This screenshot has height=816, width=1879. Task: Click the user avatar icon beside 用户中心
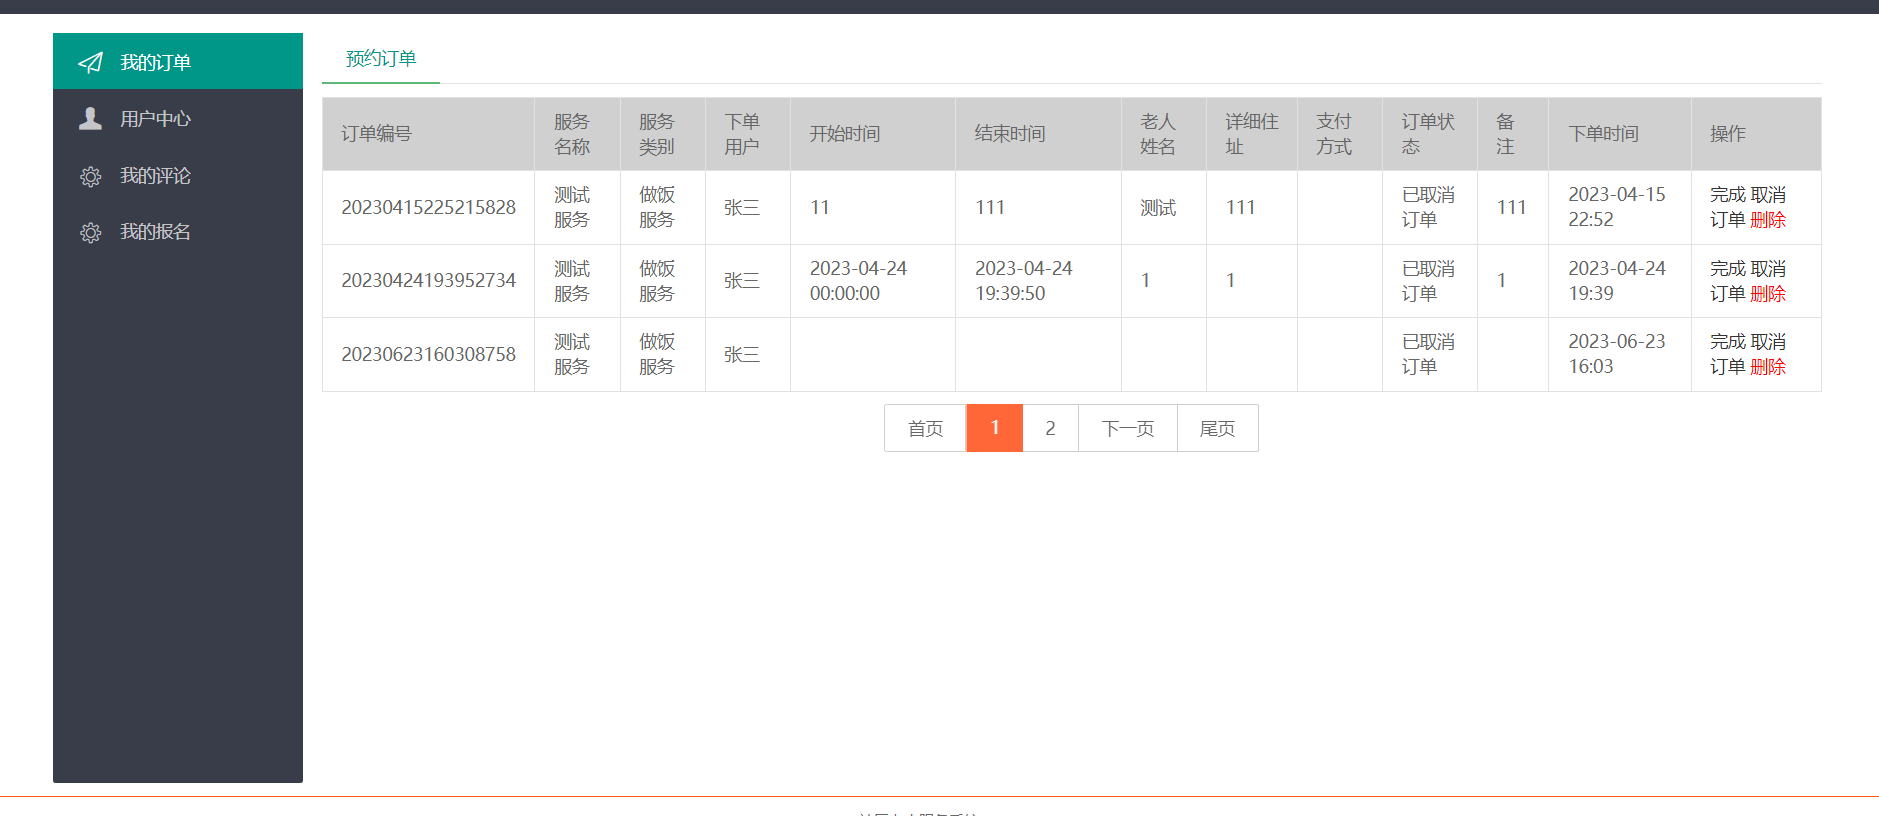(x=90, y=118)
